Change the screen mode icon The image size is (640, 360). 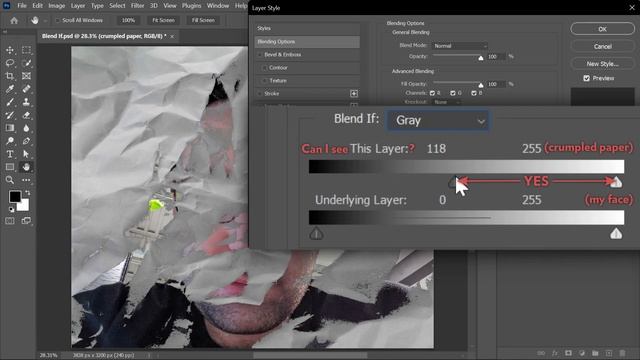pyautogui.click(x=26, y=221)
